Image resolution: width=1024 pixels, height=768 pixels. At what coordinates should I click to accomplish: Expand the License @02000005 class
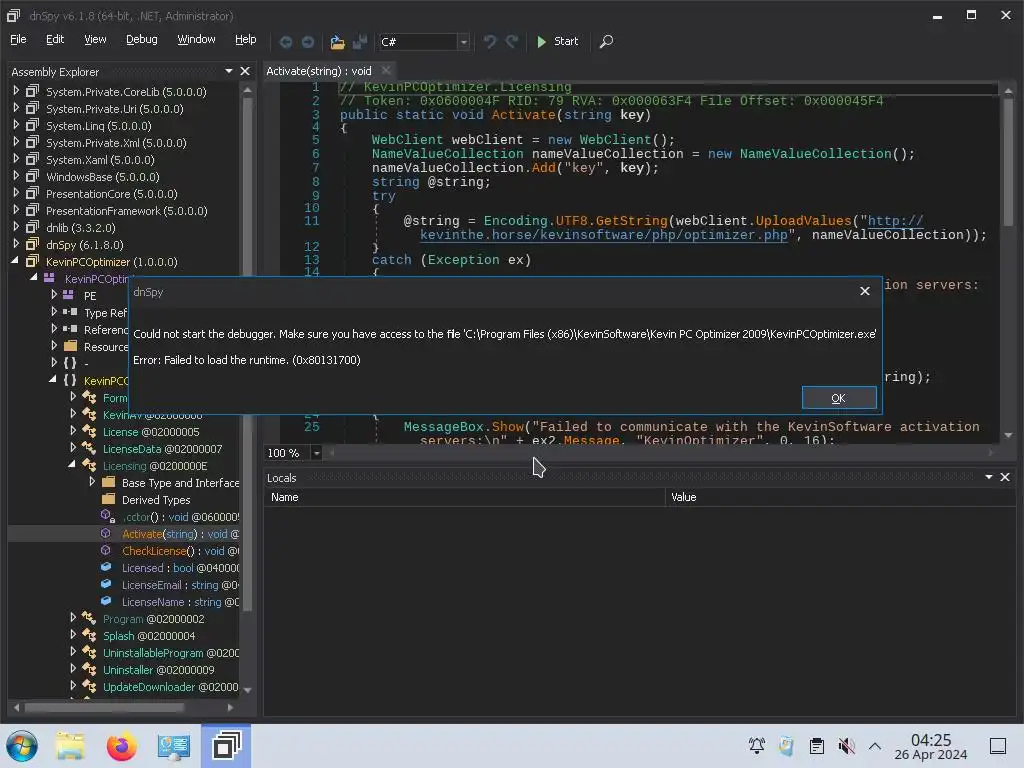(73, 430)
